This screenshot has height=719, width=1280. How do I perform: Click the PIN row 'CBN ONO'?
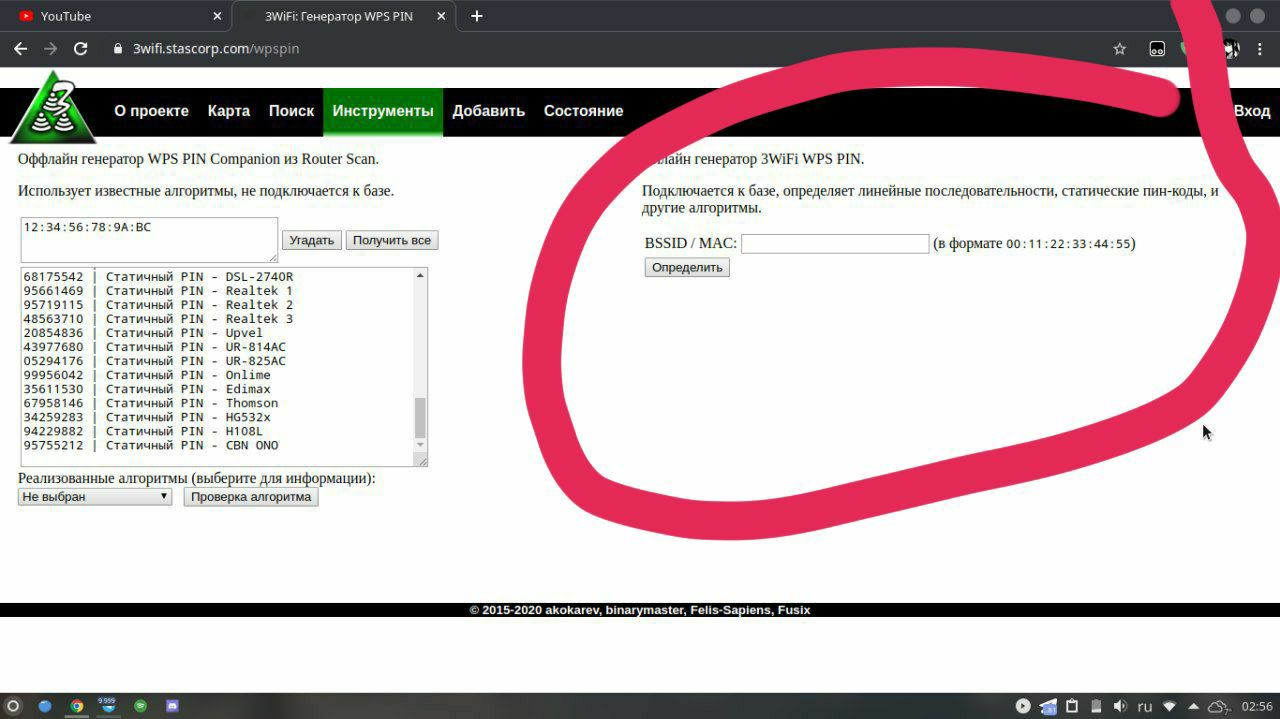[151, 445]
